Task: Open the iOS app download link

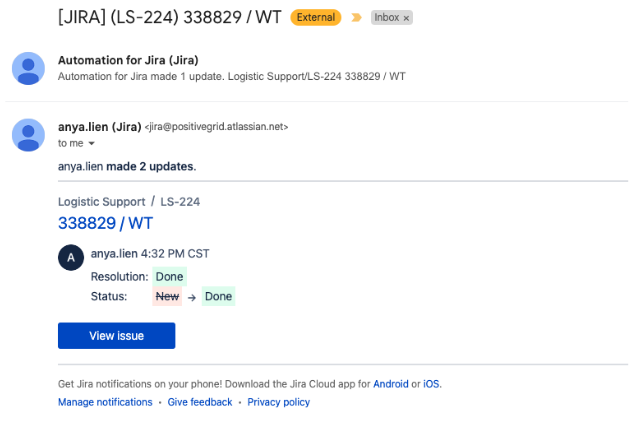Action: [x=431, y=384]
